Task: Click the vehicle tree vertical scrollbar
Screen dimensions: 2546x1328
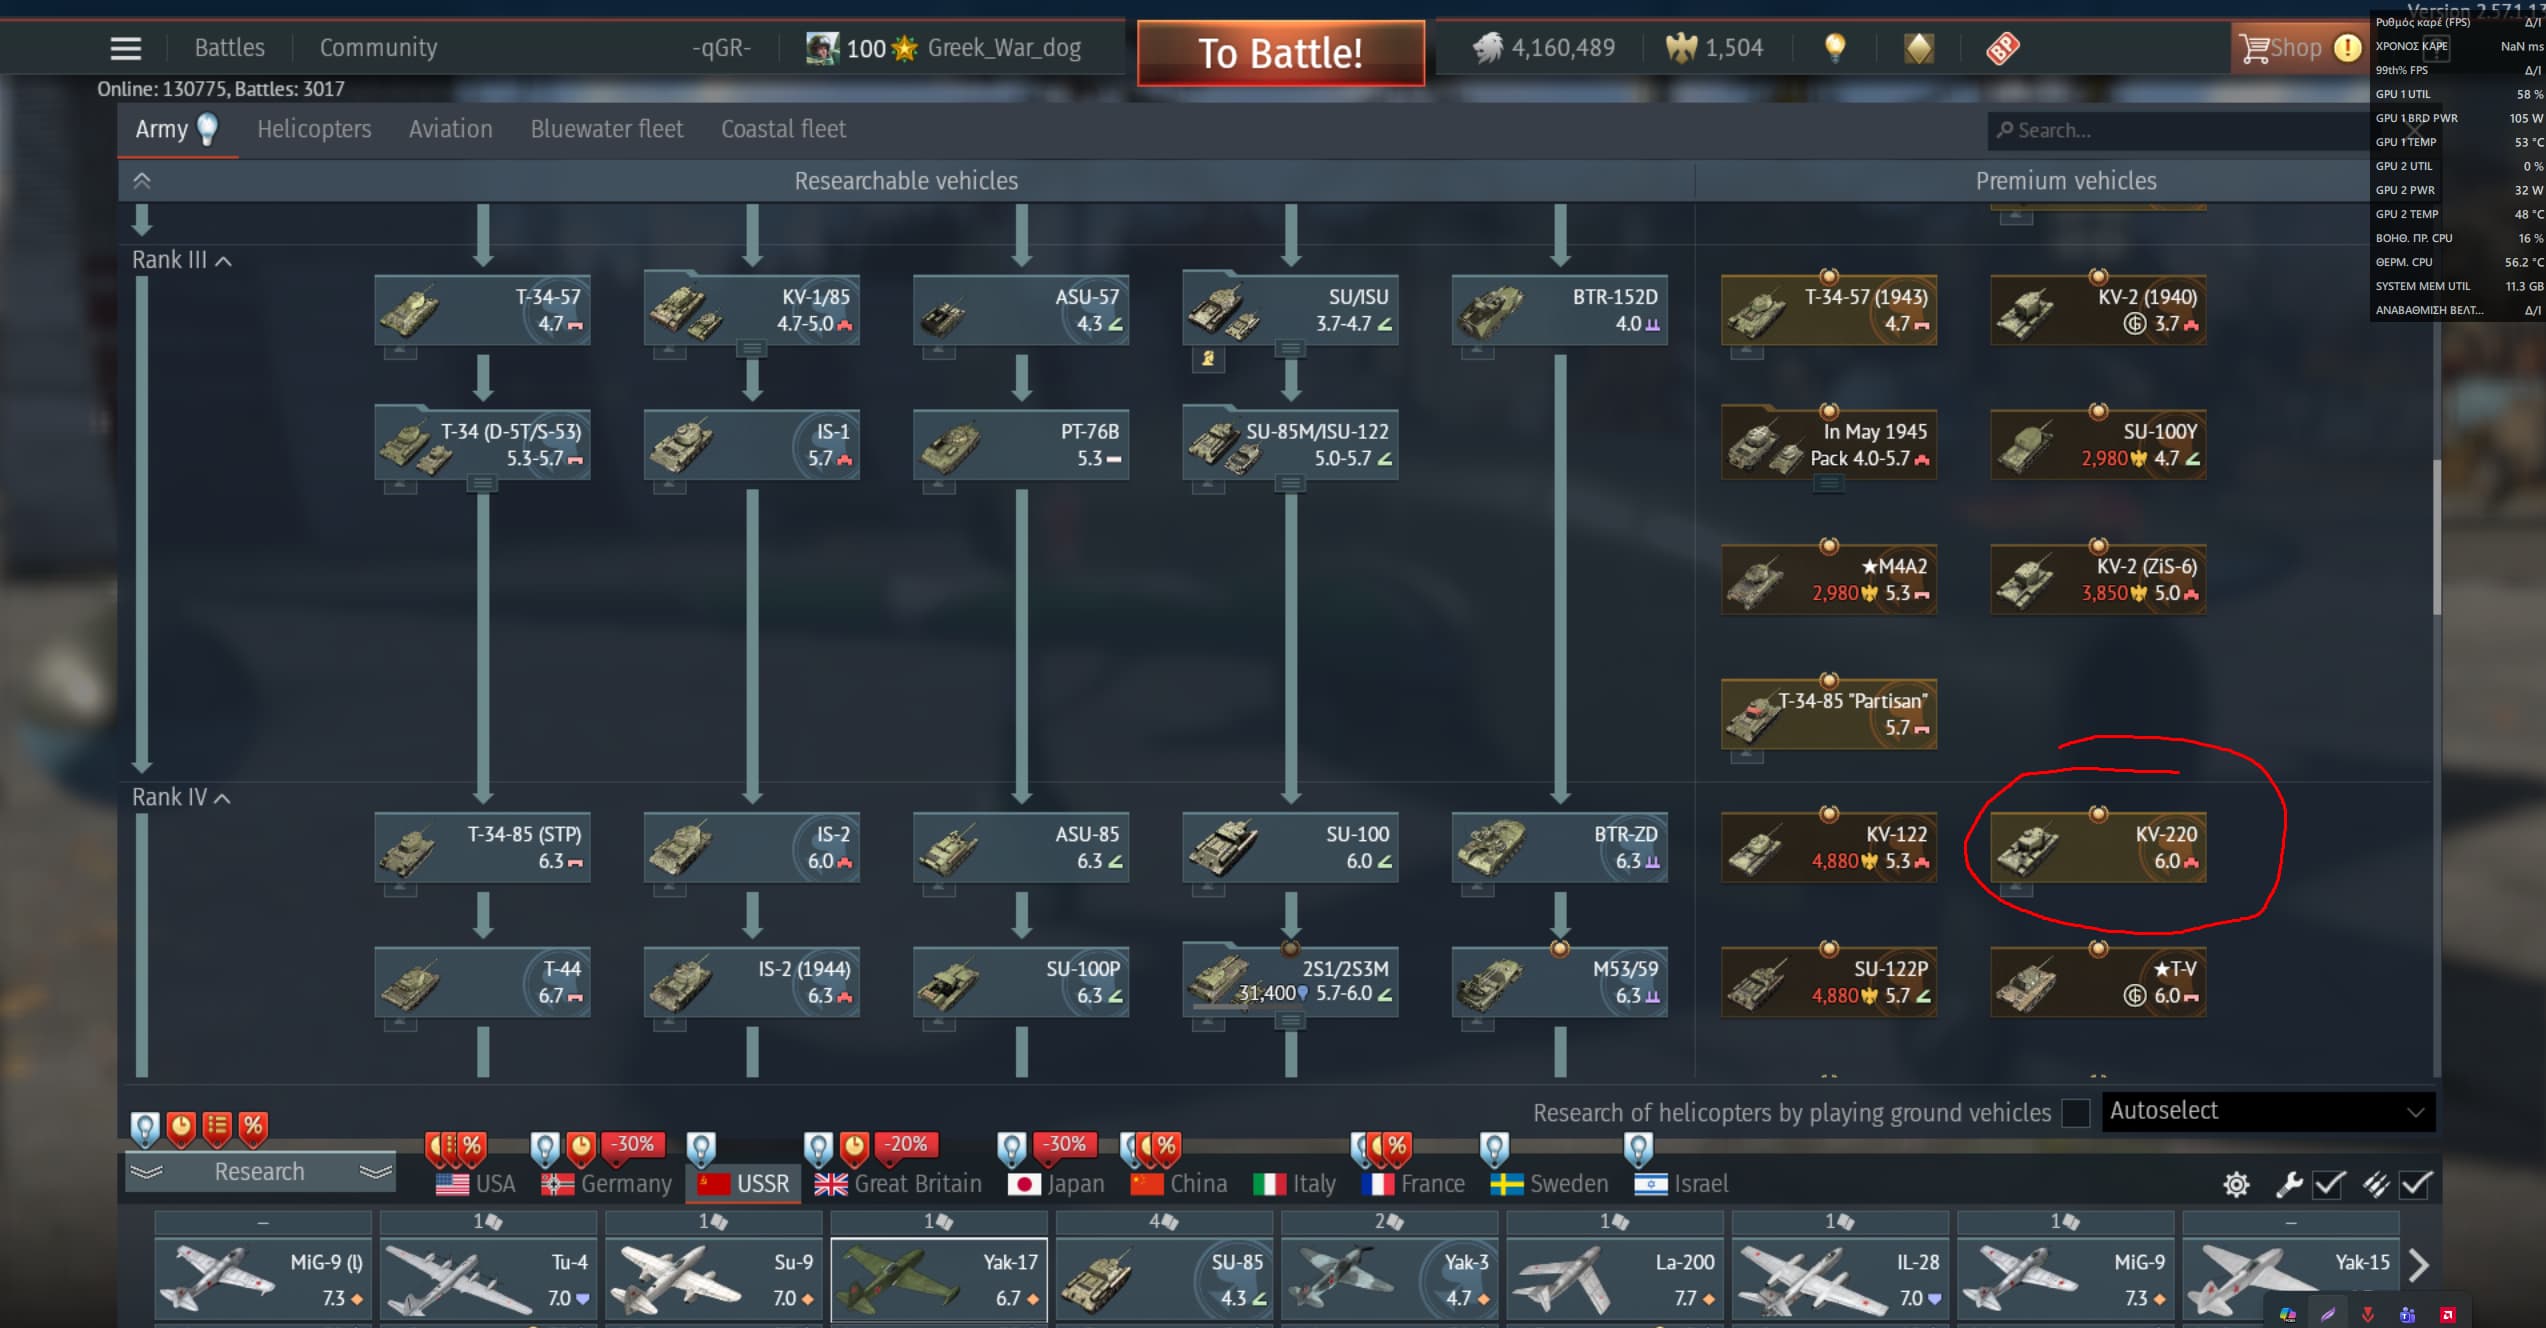Action: [2436, 538]
